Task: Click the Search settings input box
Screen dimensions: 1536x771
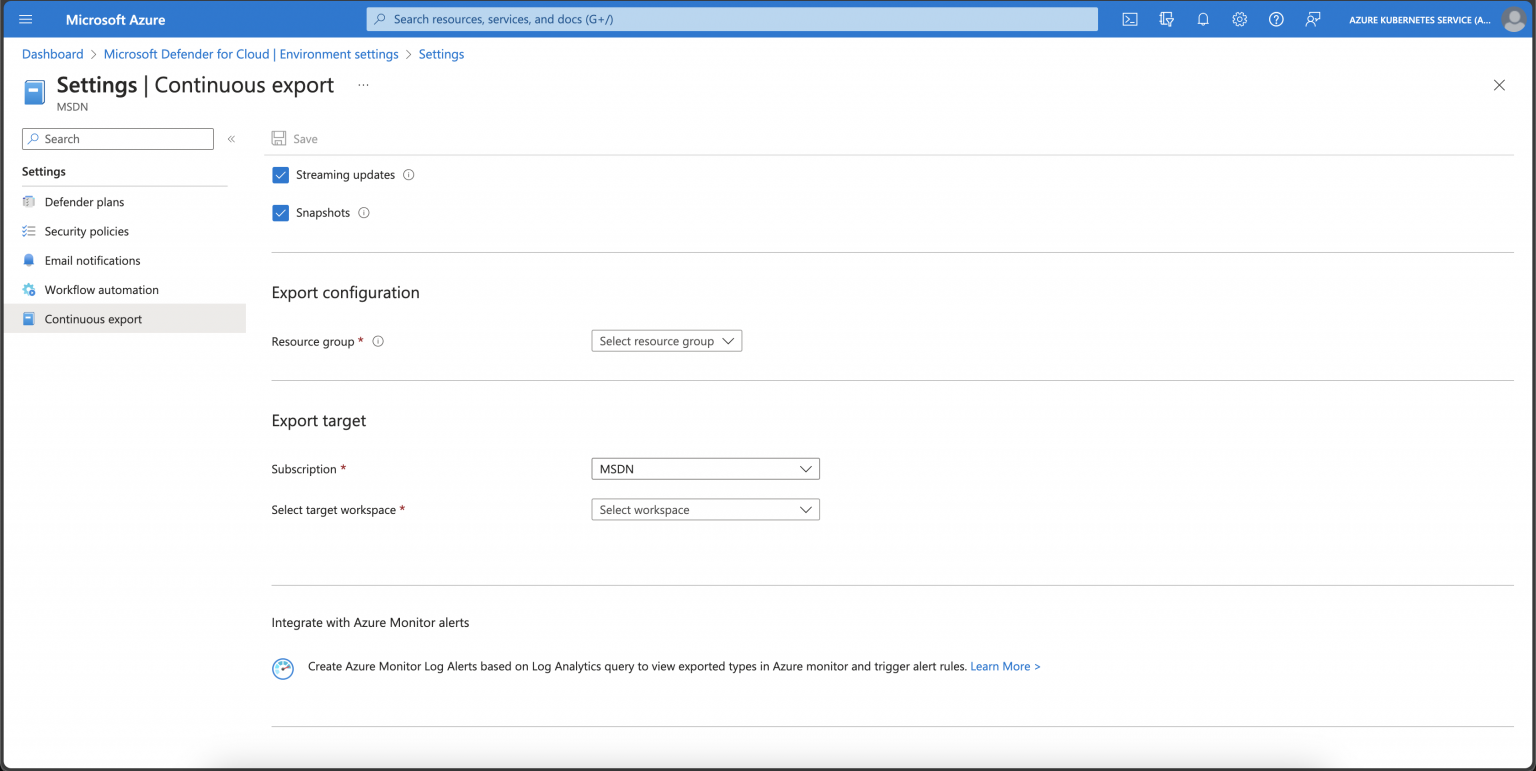Action: tap(117, 139)
